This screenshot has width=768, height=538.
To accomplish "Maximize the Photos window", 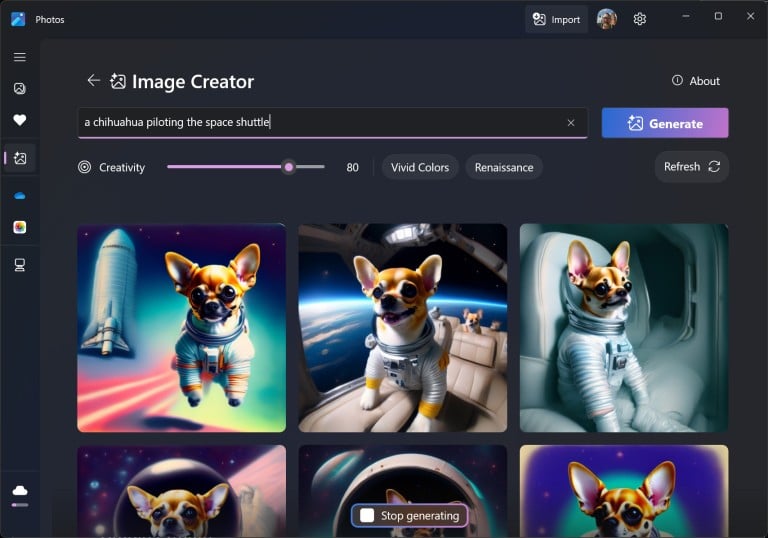I will tap(718, 16).
